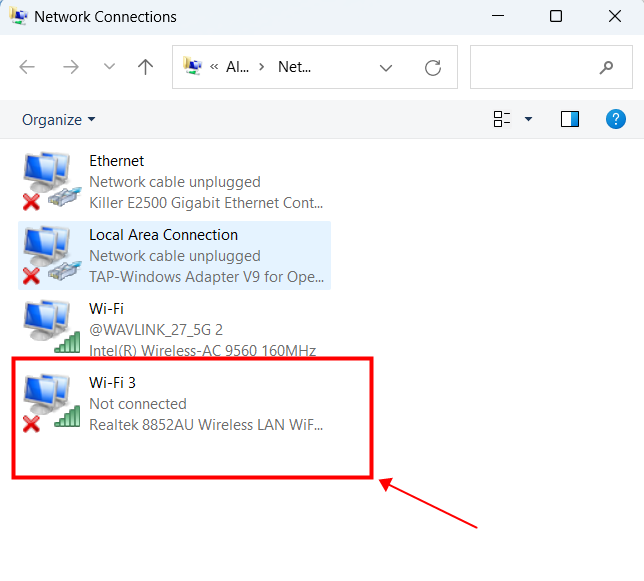Screen dimensions: 644x581
Task: Click the 'Net...' breadcrumb in address bar
Action: pos(294,67)
